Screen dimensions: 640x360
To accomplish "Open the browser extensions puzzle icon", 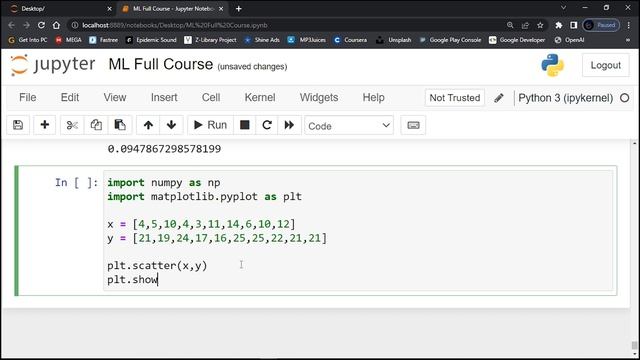I will point(558,25).
